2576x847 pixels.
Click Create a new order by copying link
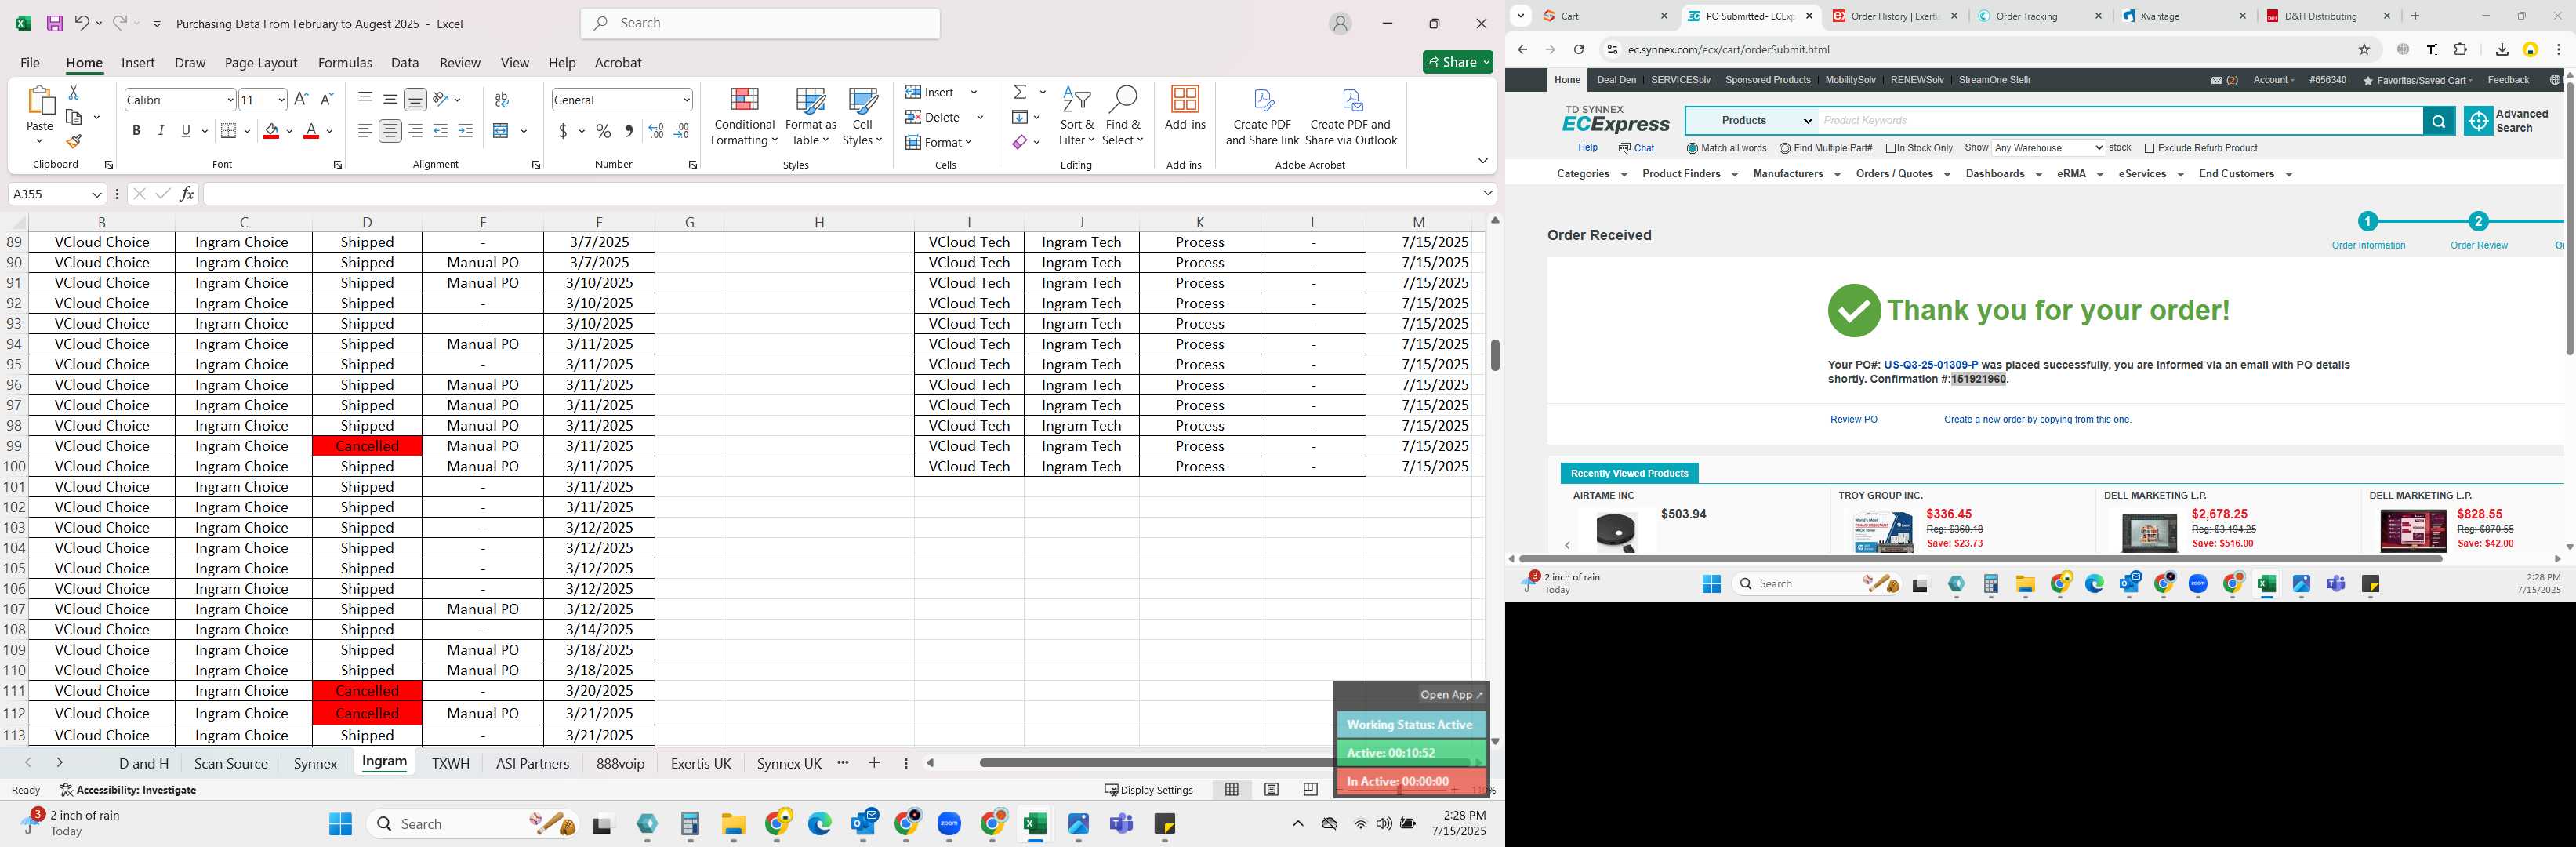point(2037,420)
